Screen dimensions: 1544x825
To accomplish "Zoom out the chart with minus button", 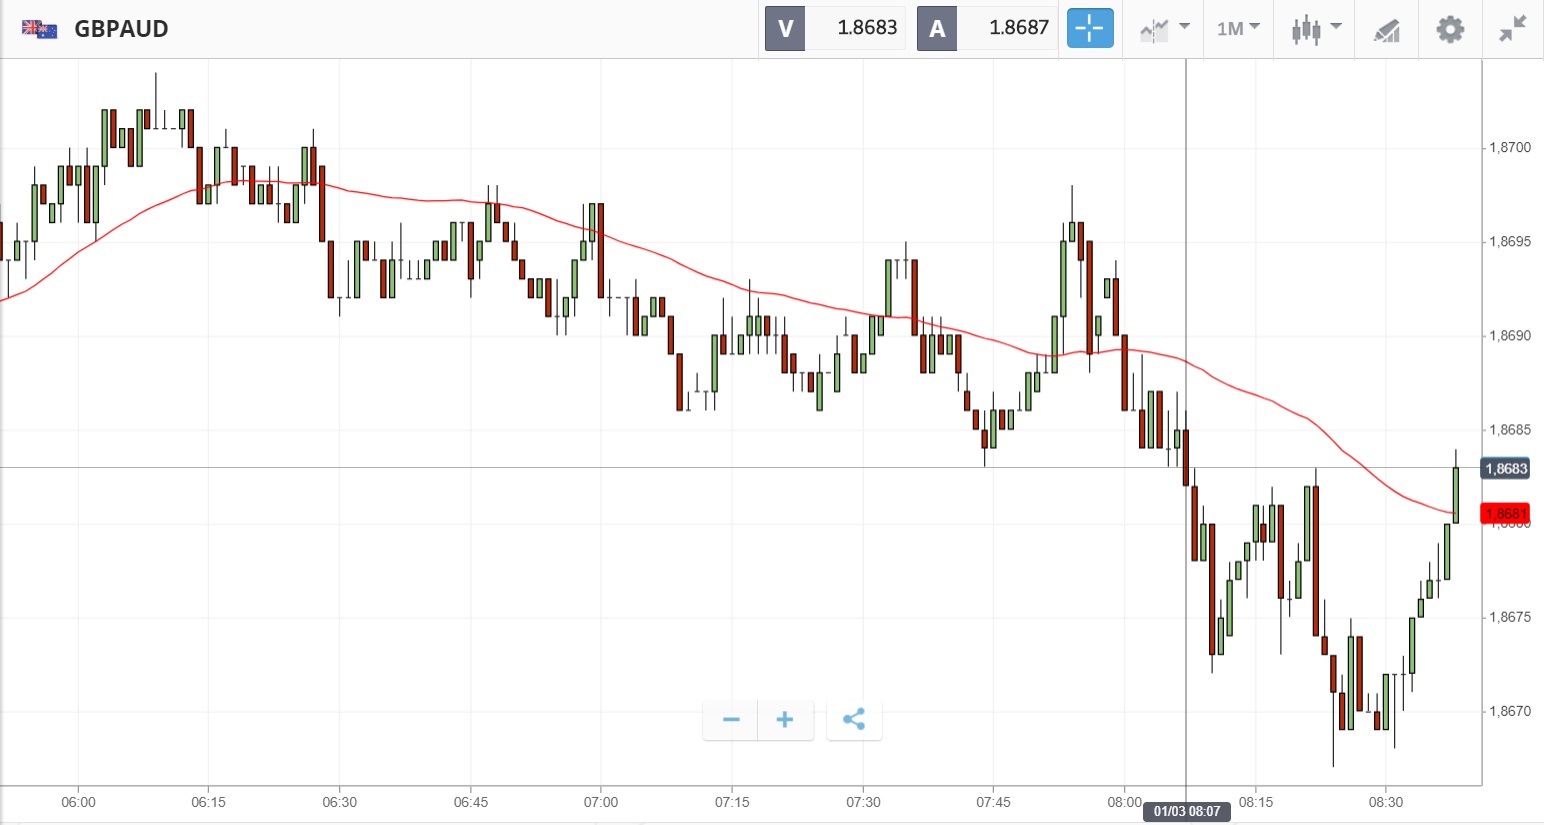I will click(x=731, y=720).
